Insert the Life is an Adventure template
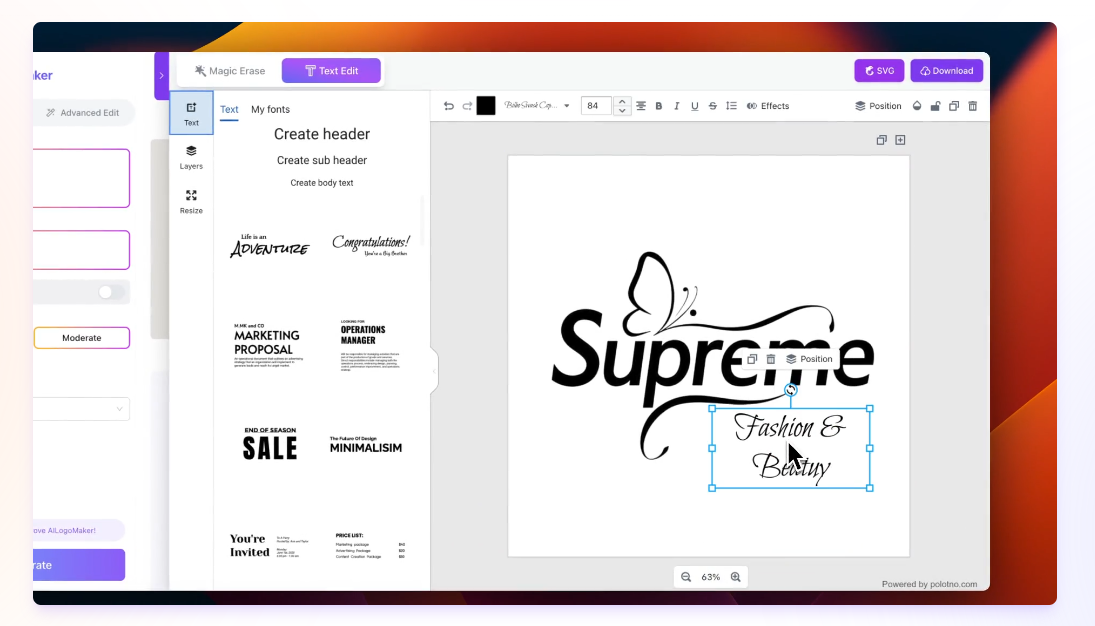Screen dimensions: 1095x626 click(x=270, y=245)
